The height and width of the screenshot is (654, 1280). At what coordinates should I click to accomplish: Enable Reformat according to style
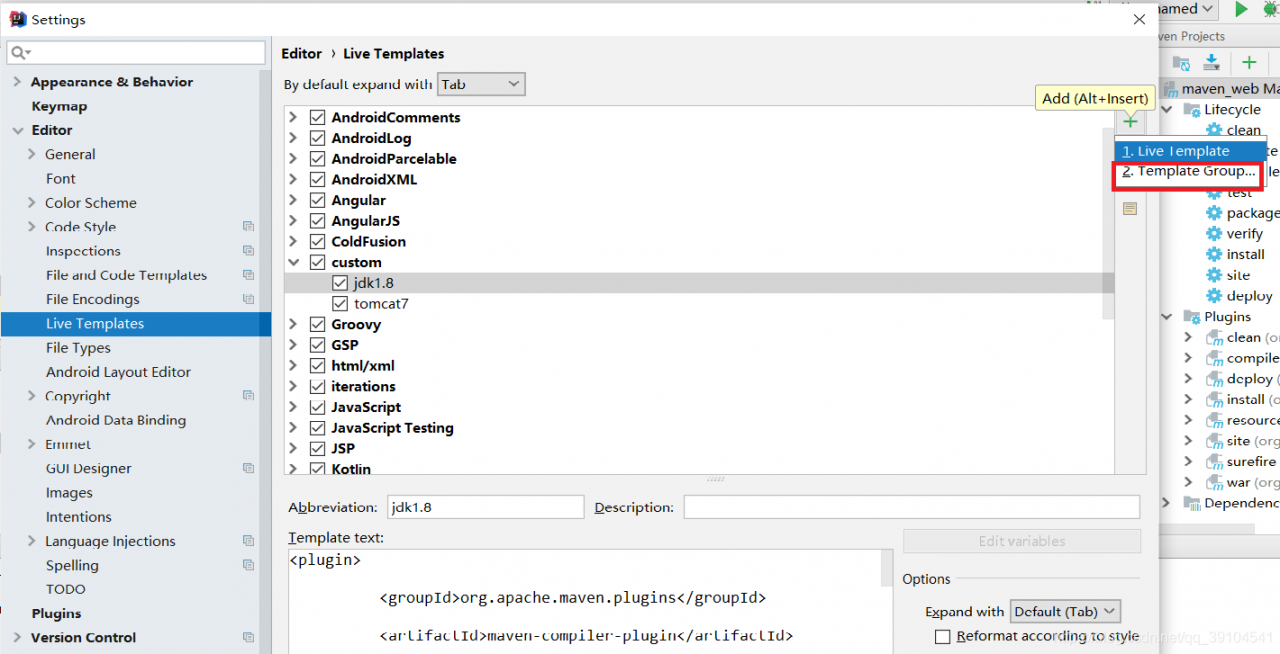(x=942, y=636)
